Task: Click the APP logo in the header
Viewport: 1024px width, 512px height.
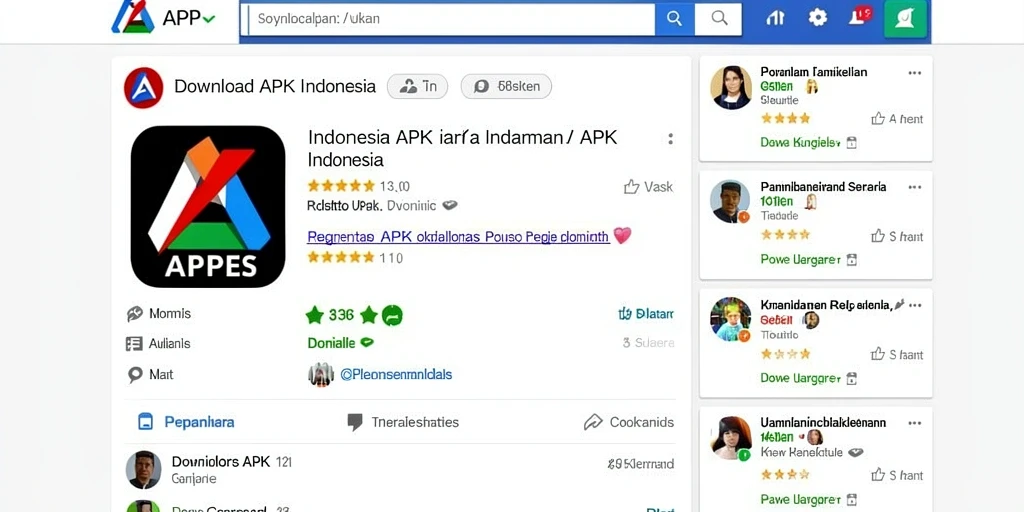Action: (133, 17)
